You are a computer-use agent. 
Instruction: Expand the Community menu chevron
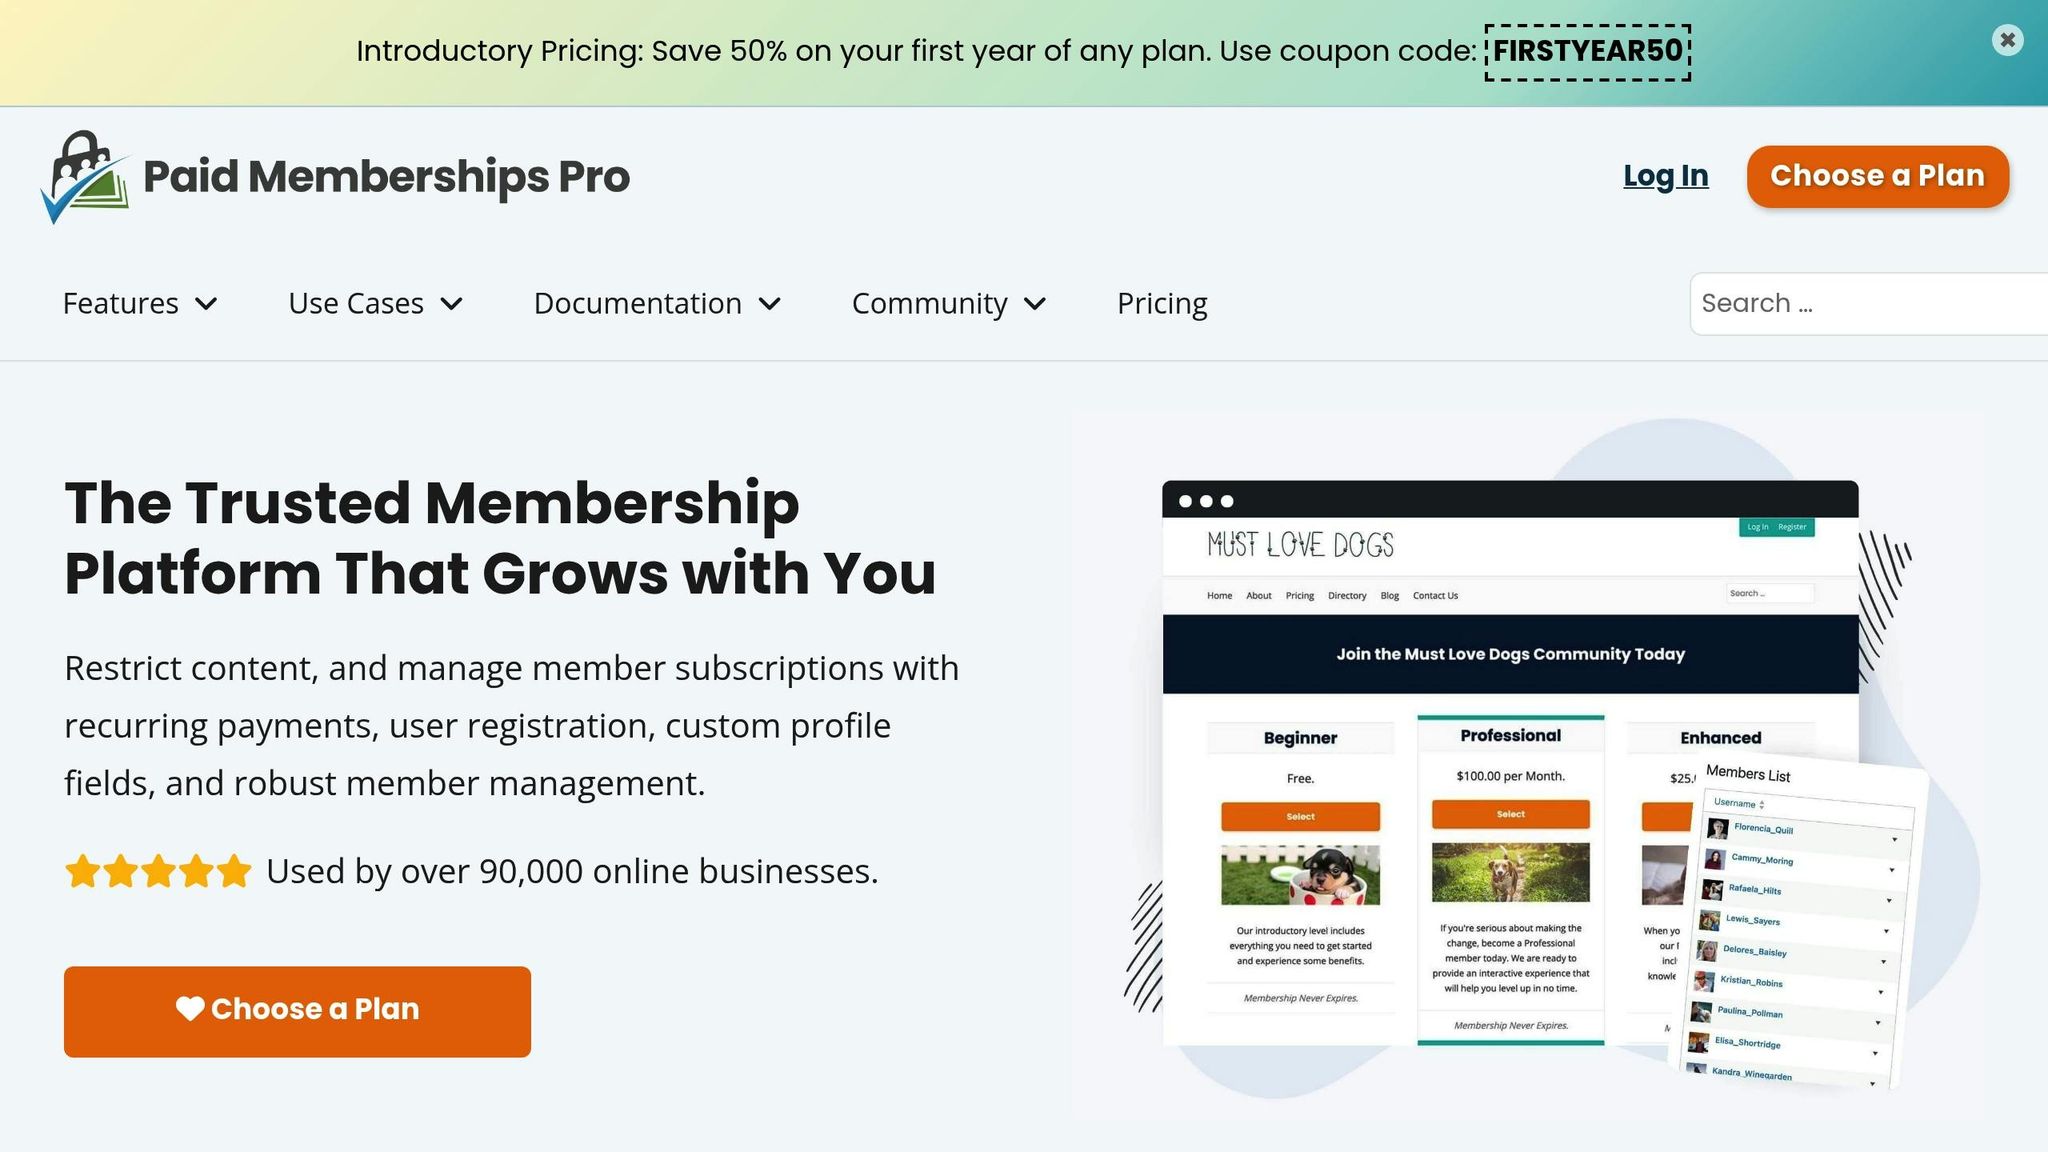(1035, 304)
